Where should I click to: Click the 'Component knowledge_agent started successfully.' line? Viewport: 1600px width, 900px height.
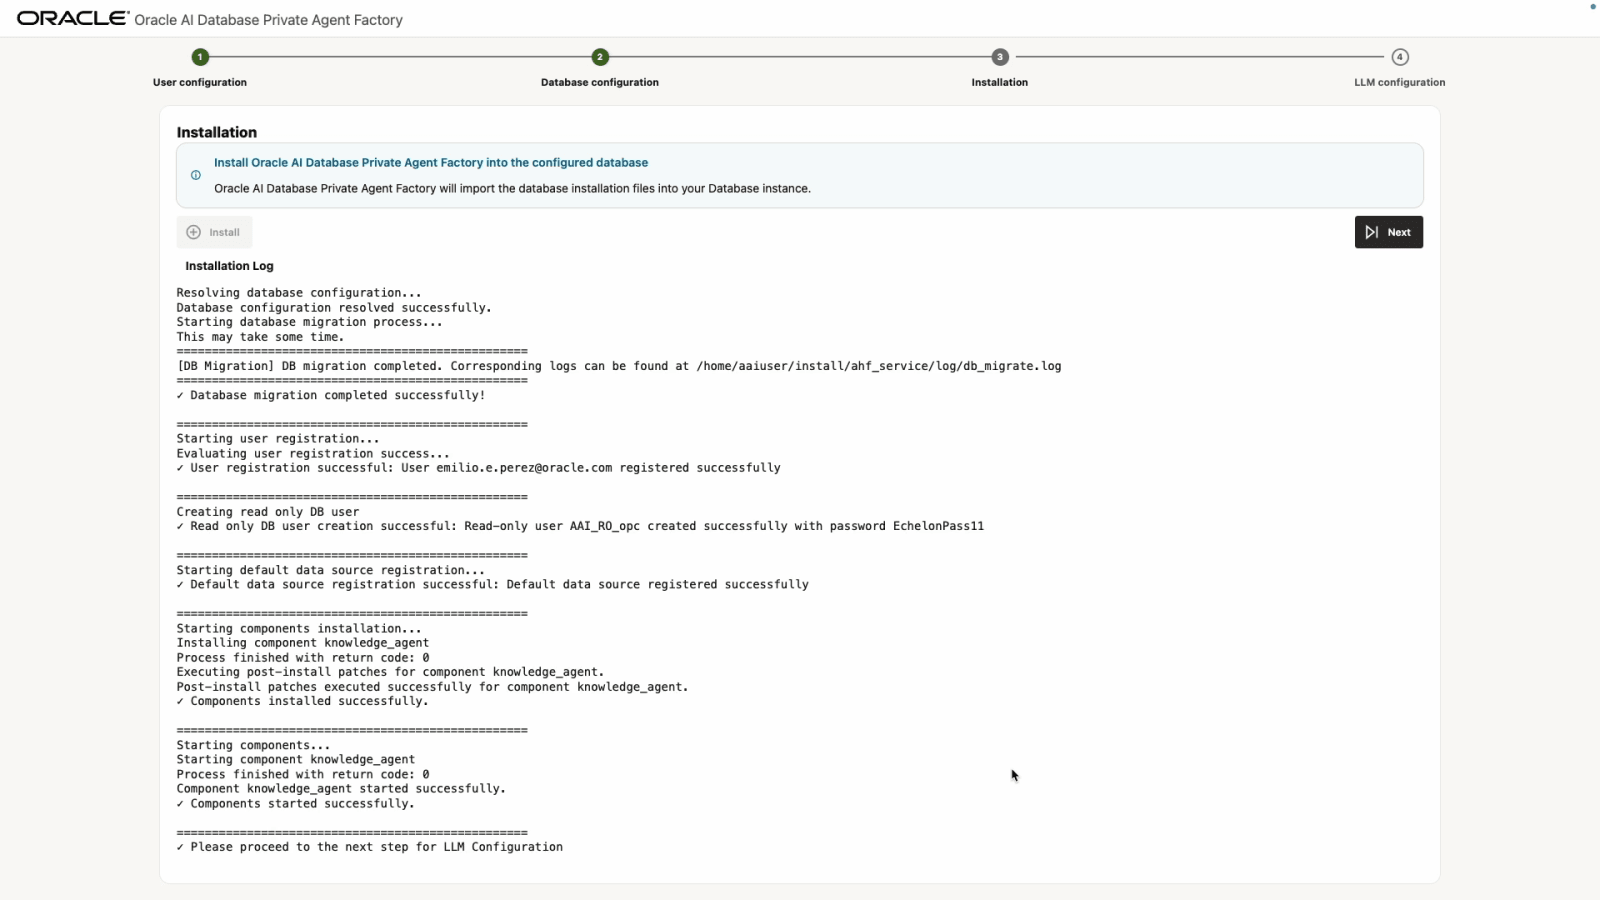tap(341, 789)
